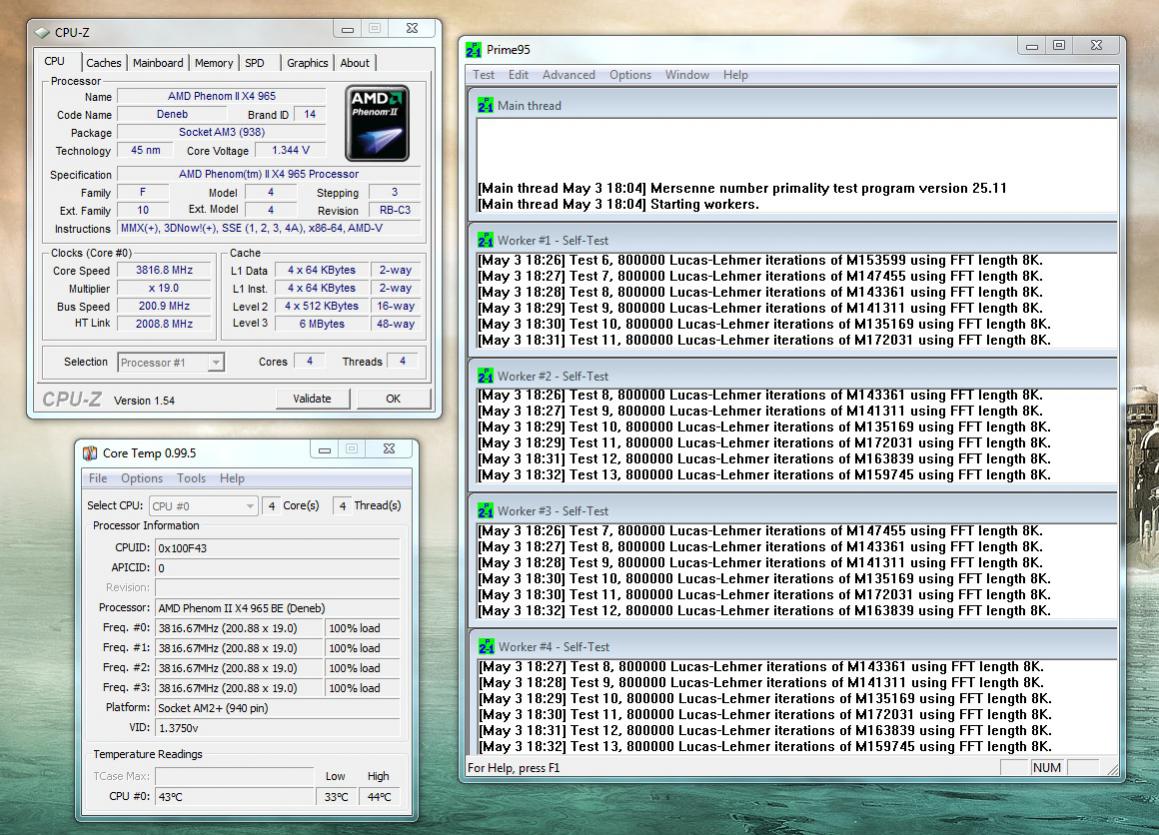Click the Freq. #0 frequency field in Core Temp
The height and width of the screenshot is (835, 1159).
pyautogui.click(x=239, y=628)
